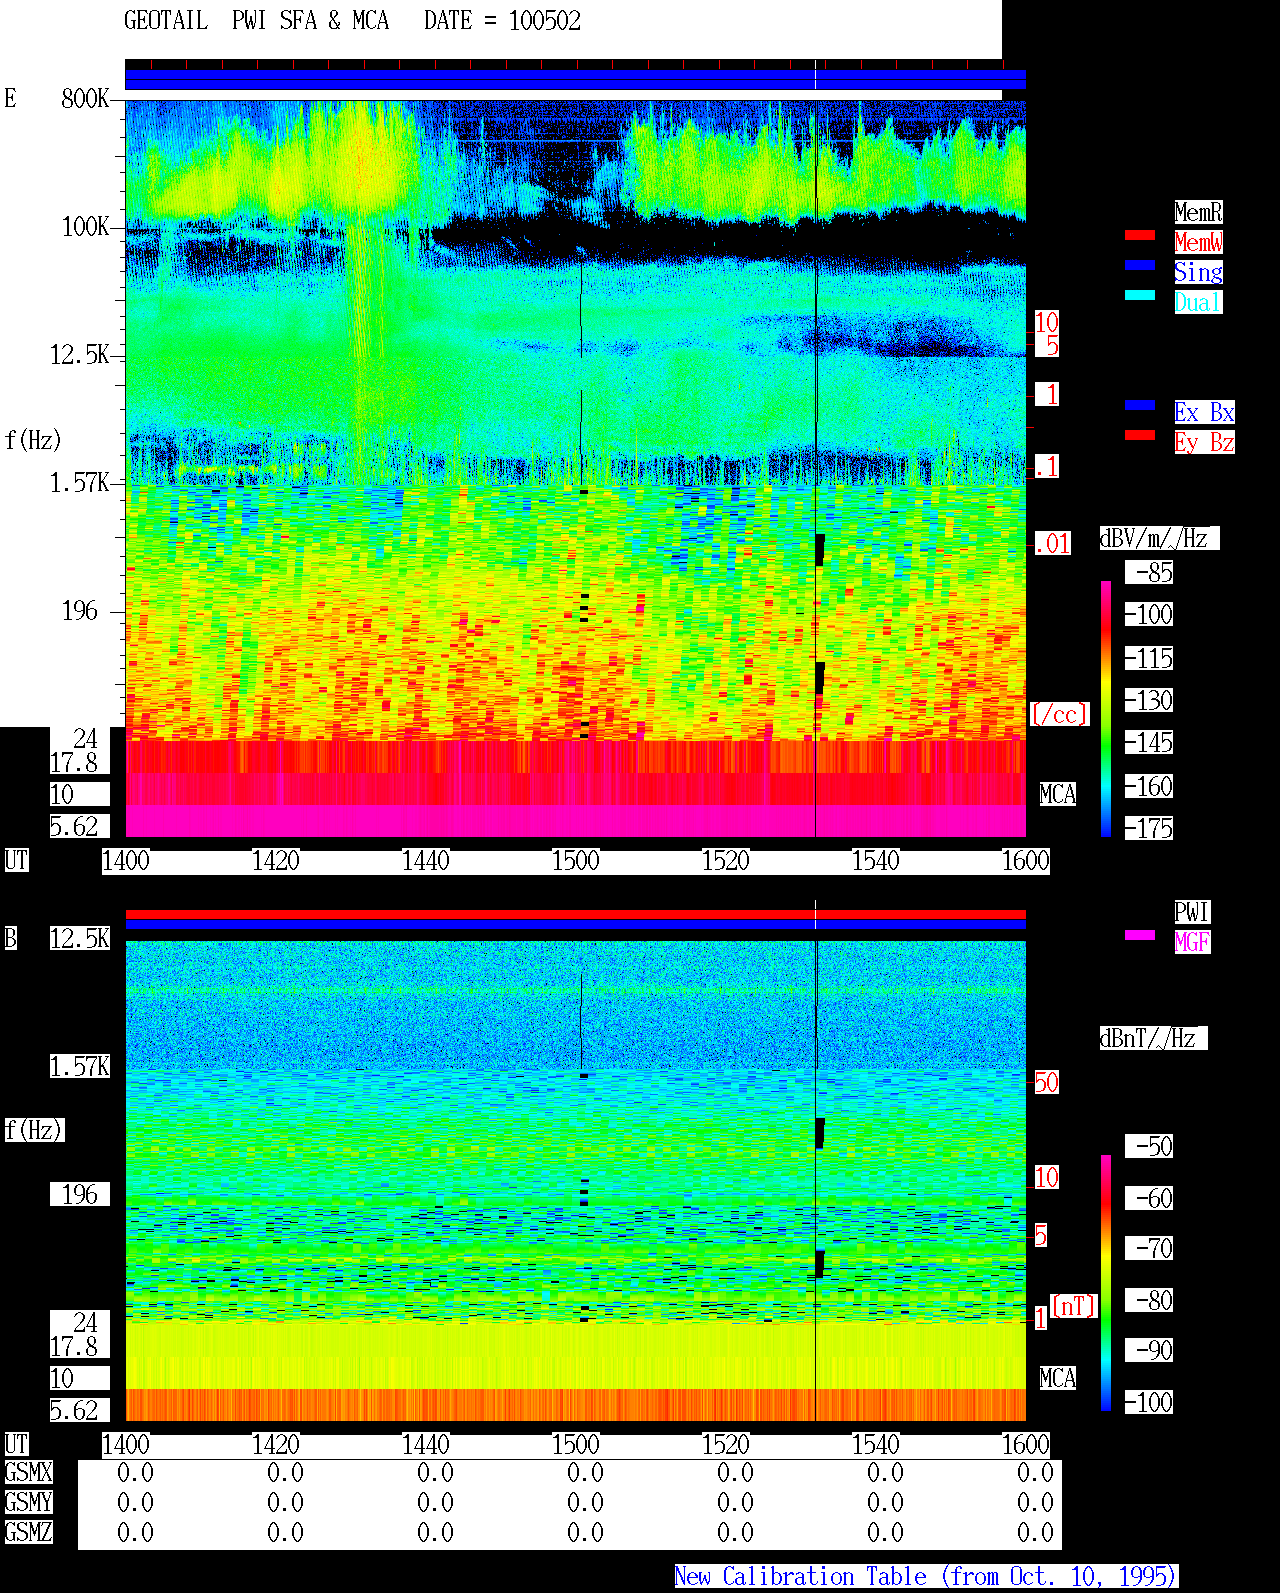The height and width of the screenshot is (1593, 1280).
Task: Click the "PWI" label
Action: [1192, 912]
